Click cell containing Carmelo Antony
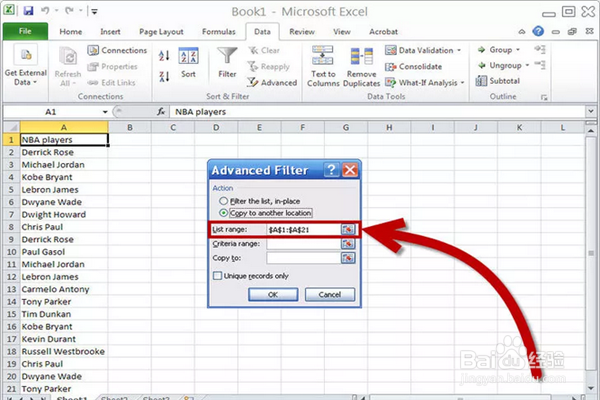Viewport: 600px width, 400px height. 64,289
